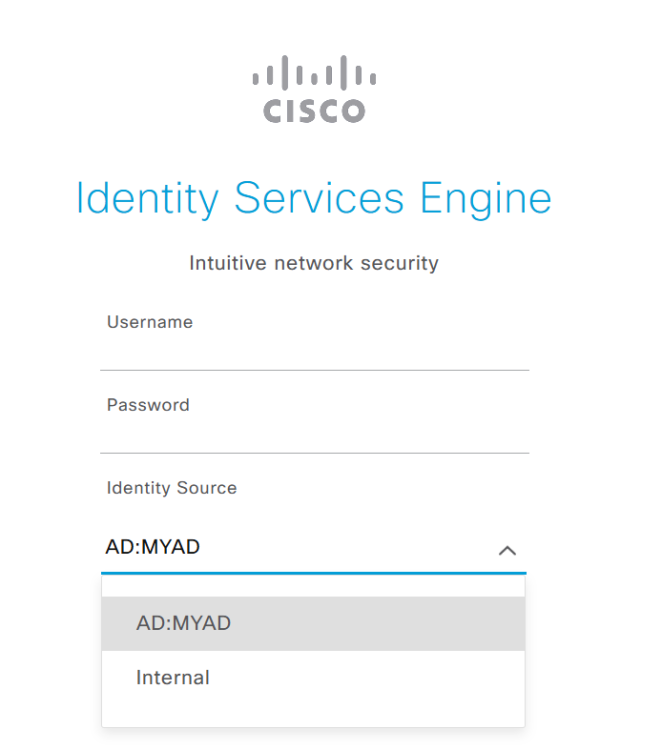This screenshot has width=662, height=750.
Task: Focus the Password input field
Action: click(314, 435)
